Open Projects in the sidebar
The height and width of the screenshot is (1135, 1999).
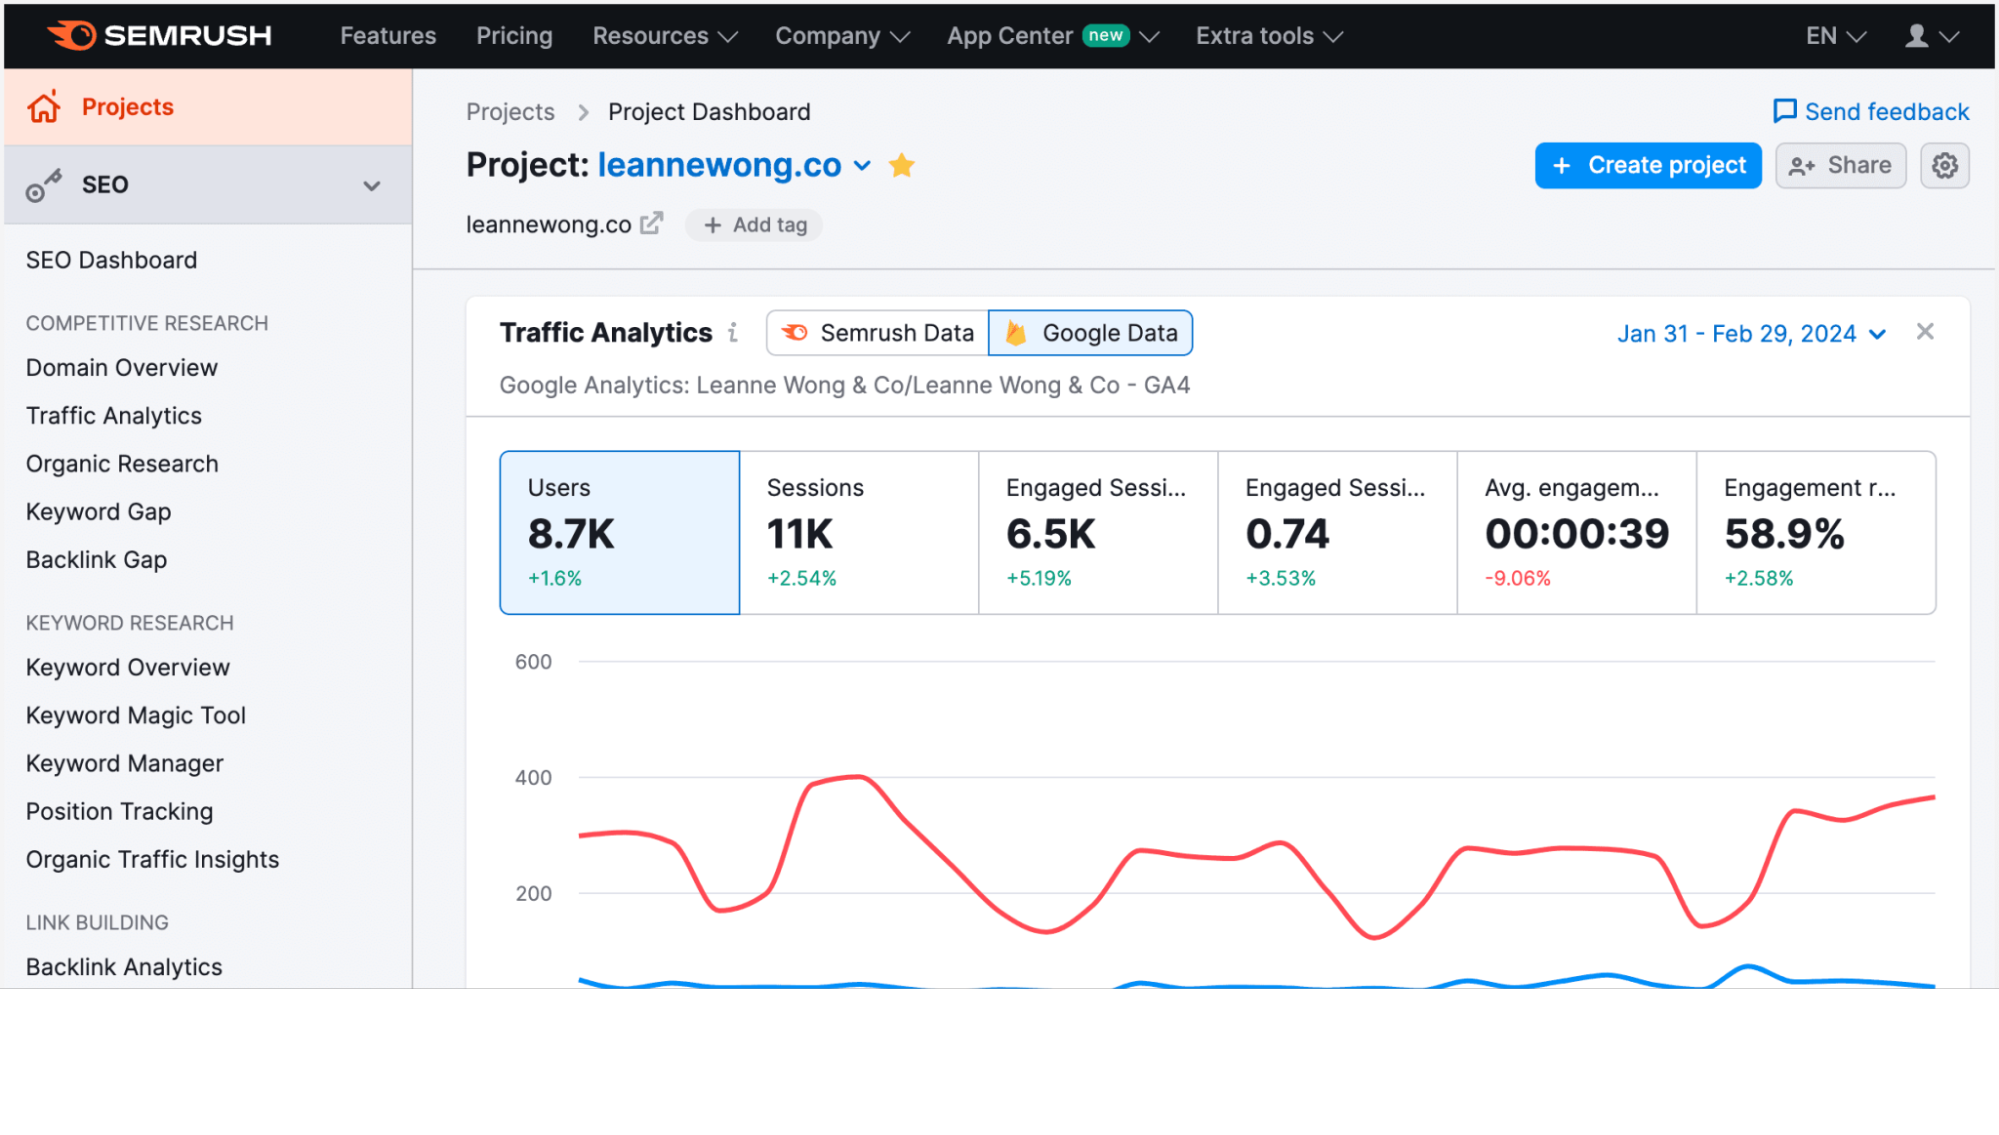point(208,107)
